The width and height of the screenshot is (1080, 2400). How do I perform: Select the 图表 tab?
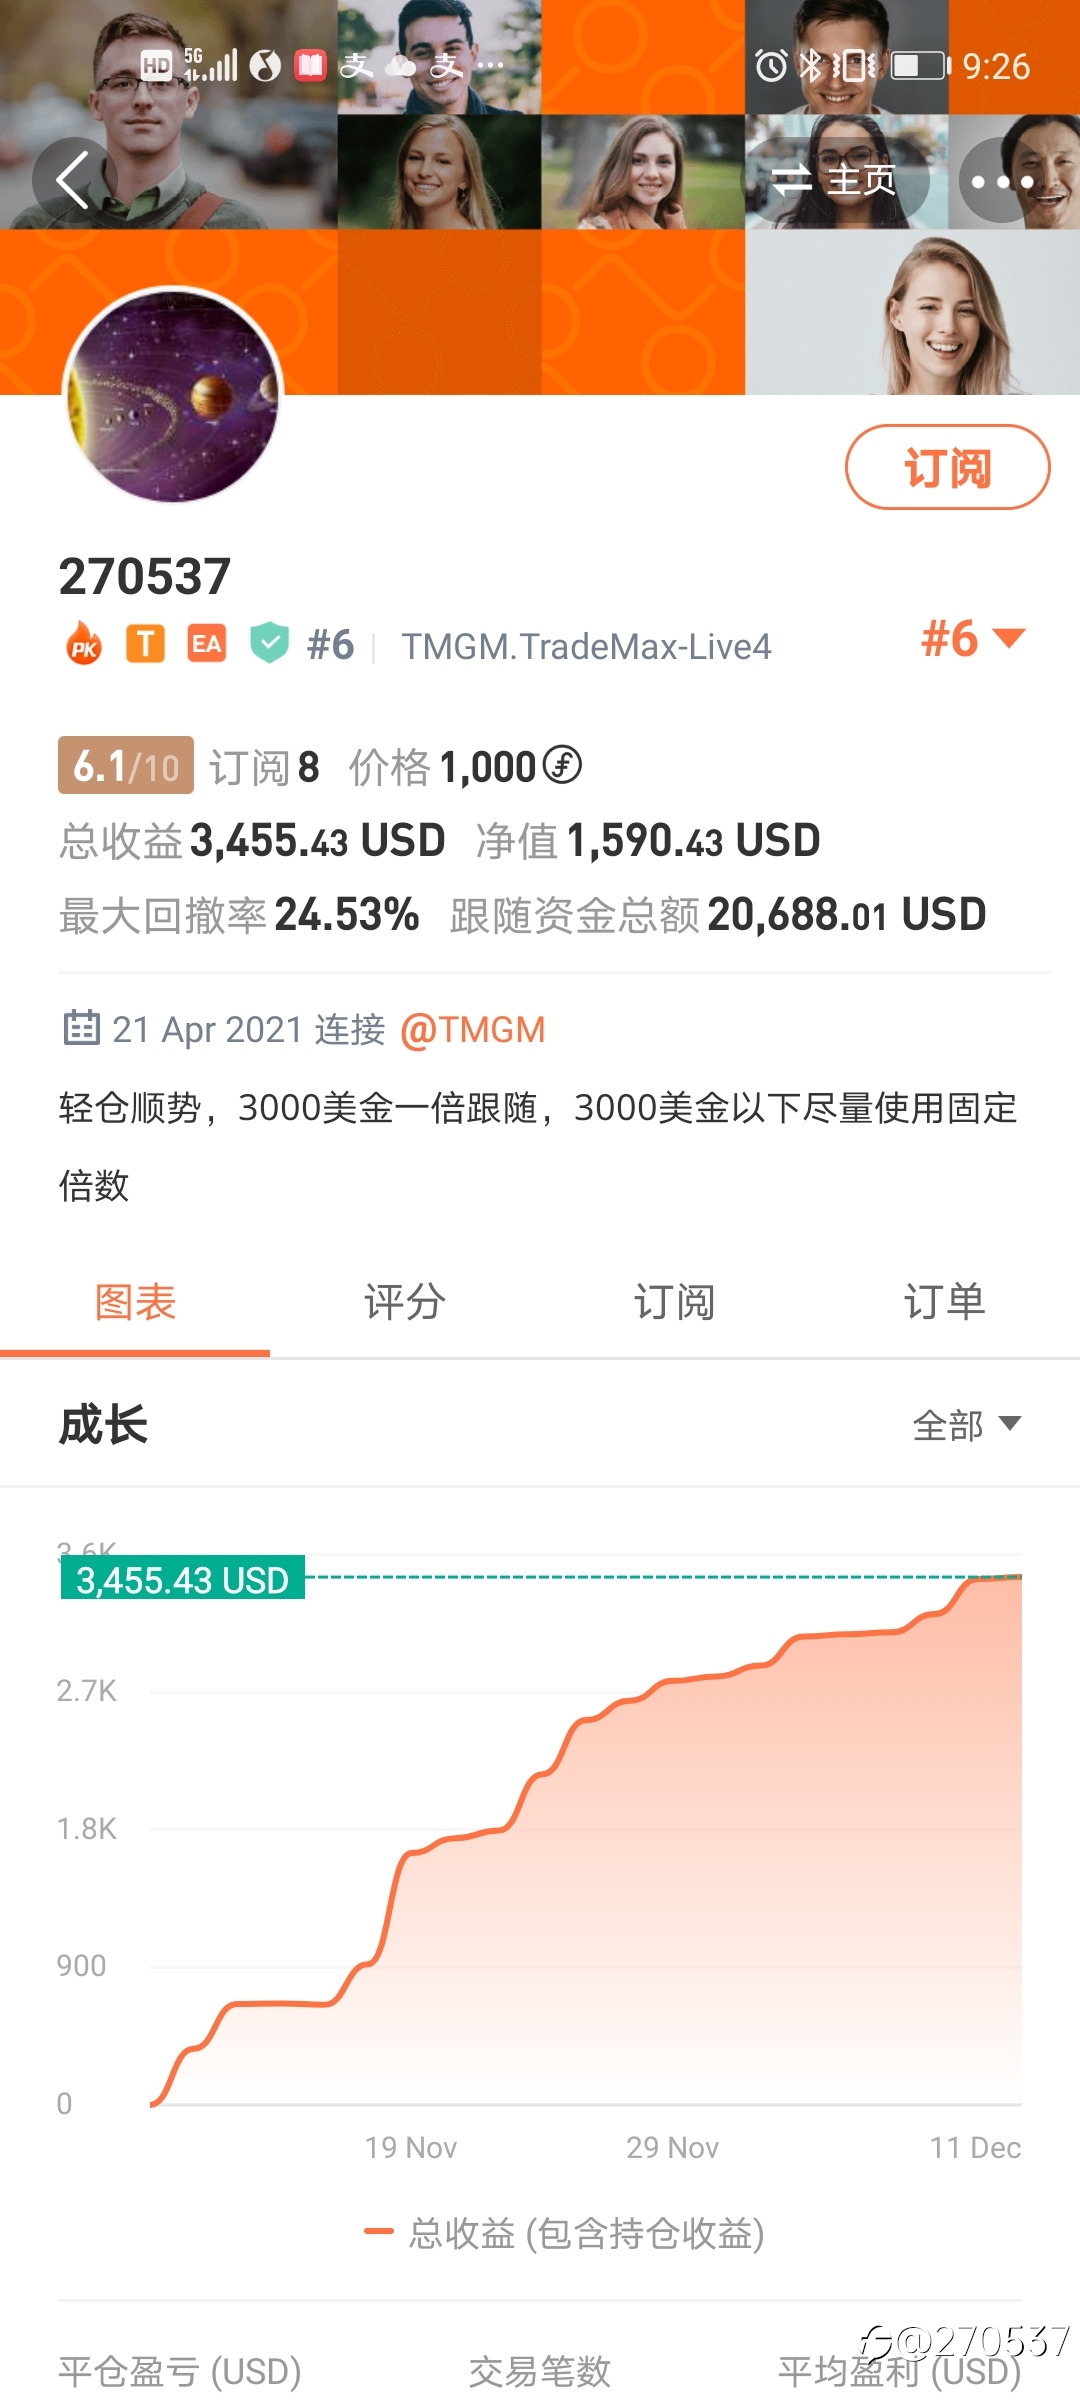click(135, 1303)
